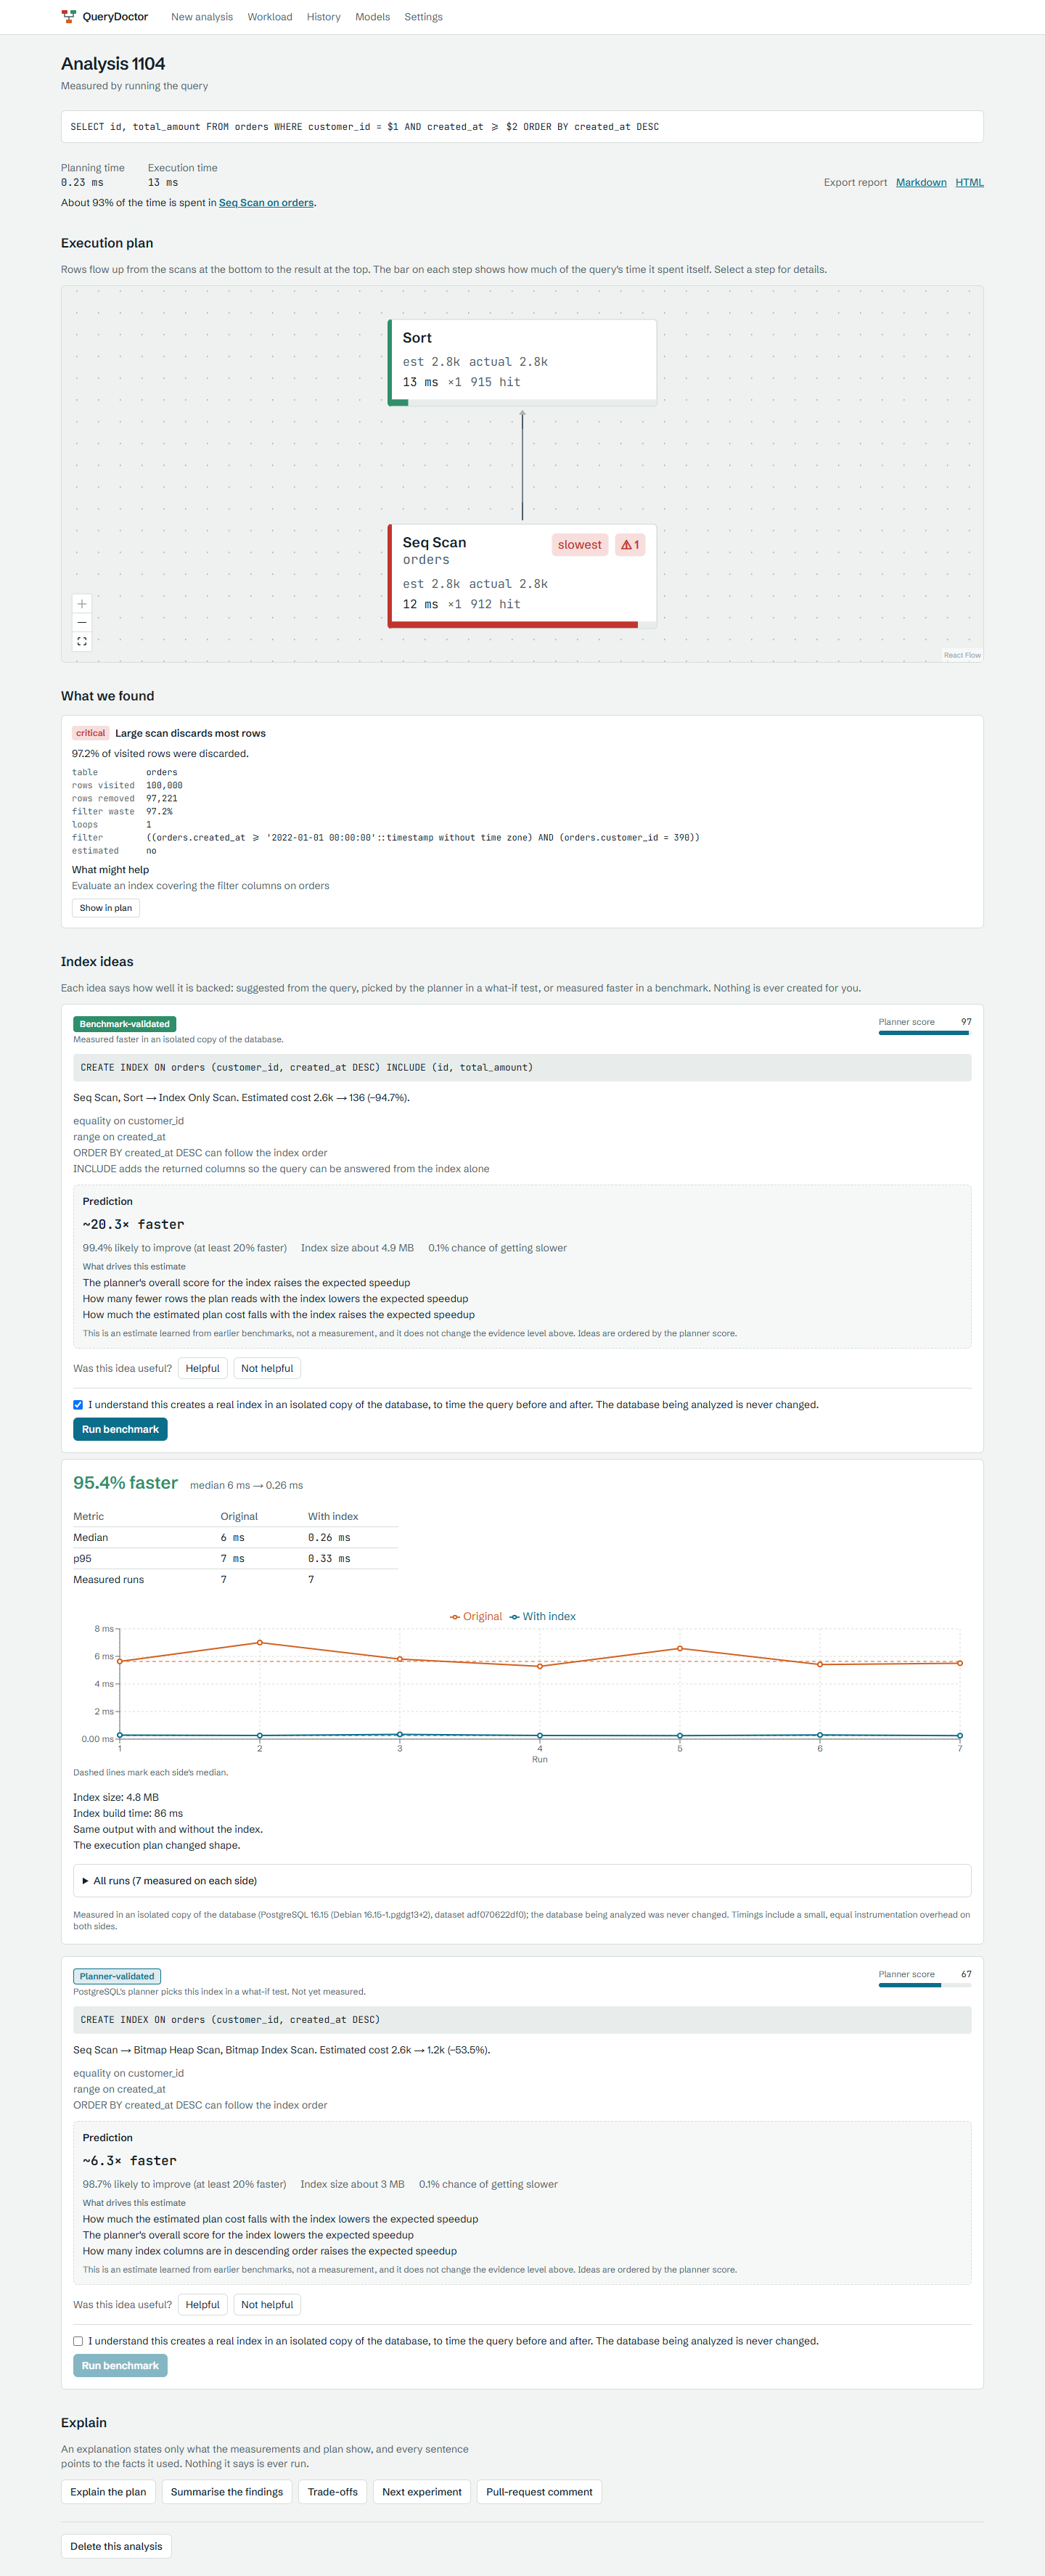Click the filter waste 97.2% value
1045x2576 pixels.
click(x=159, y=812)
